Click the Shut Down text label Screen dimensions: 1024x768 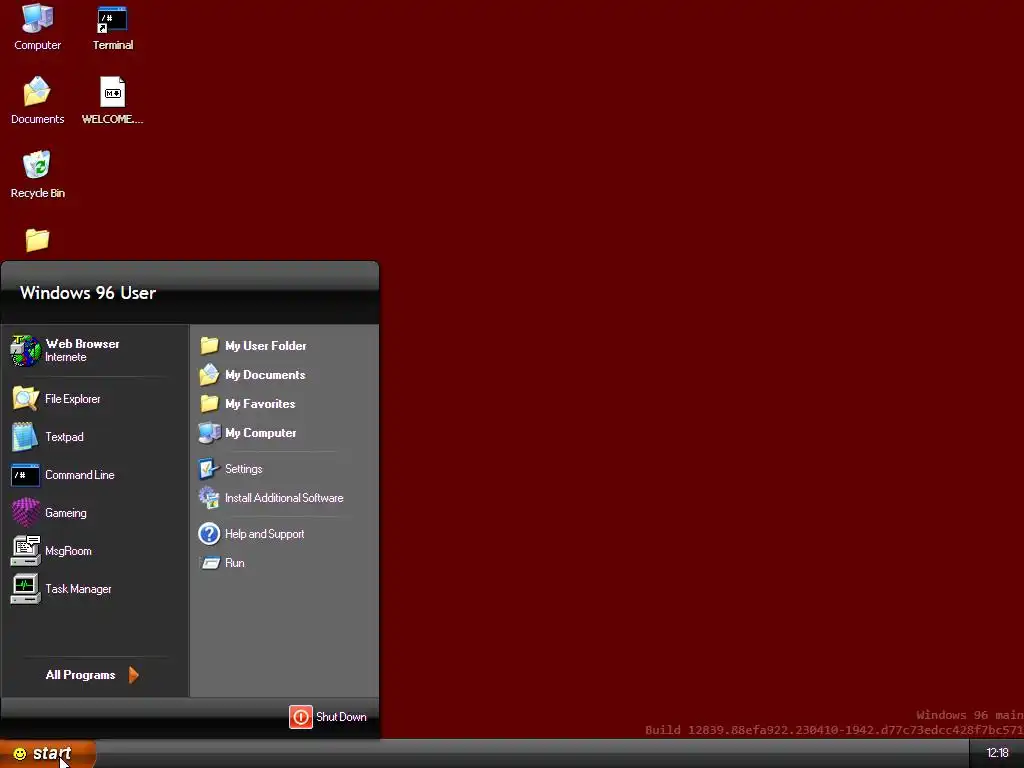point(341,716)
